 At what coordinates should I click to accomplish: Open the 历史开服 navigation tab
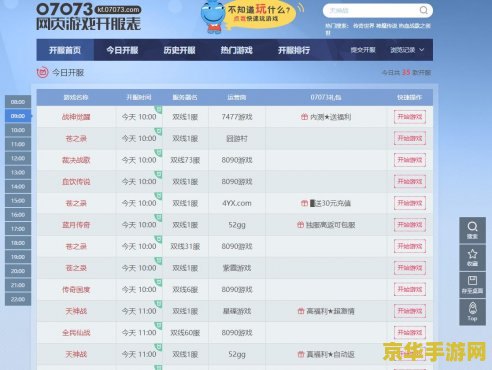pos(179,50)
